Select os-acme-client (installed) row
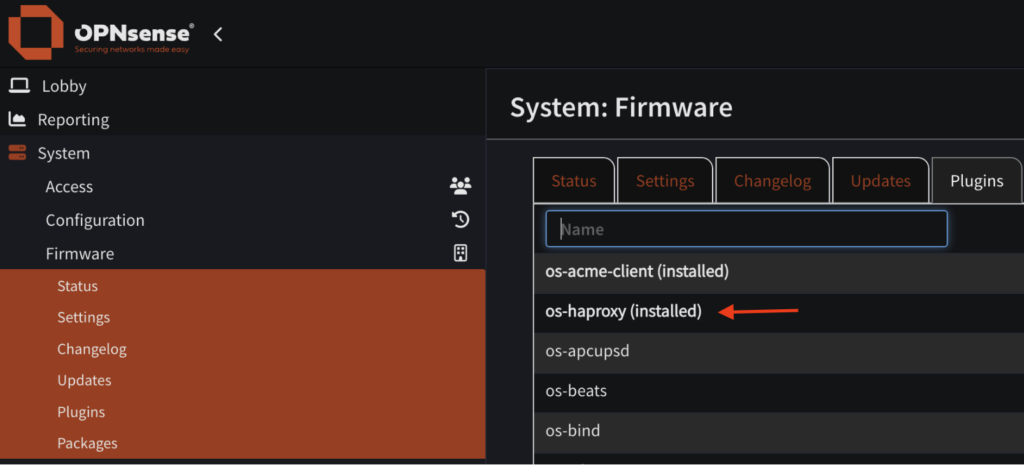 point(778,272)
